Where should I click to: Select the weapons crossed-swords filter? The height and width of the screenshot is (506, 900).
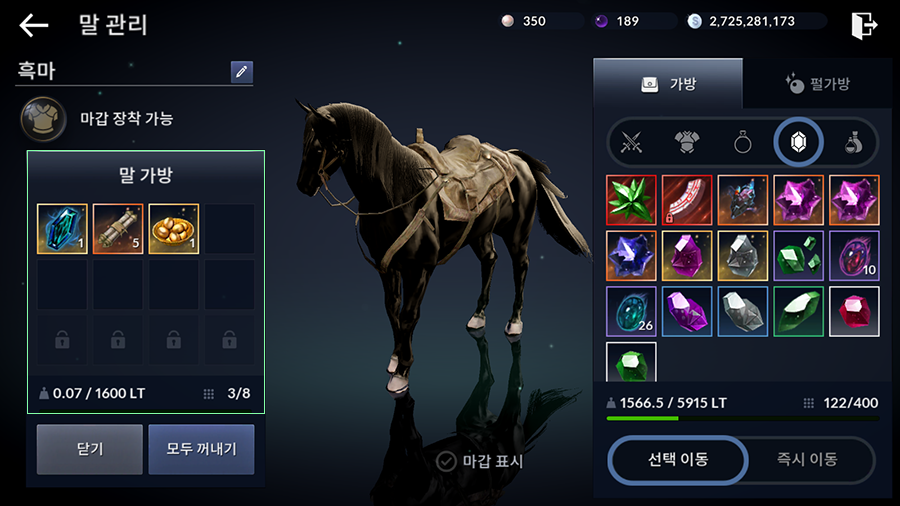pos(631,142)
